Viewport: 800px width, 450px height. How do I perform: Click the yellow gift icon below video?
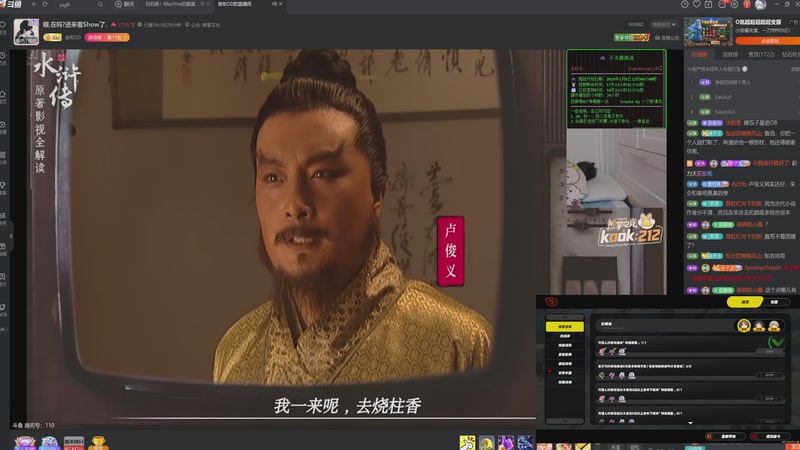tap(467, 442)
